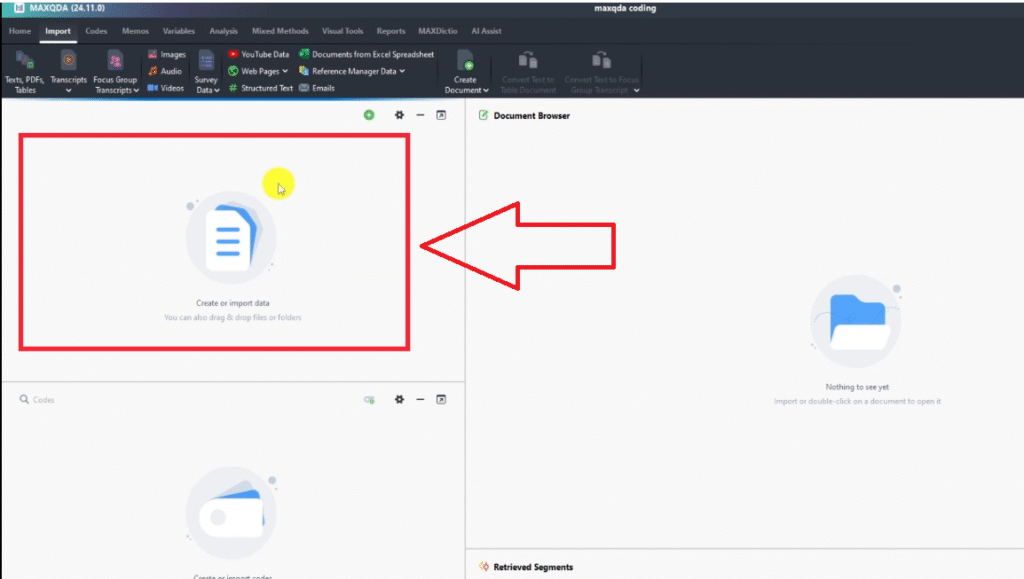The width and height of the screenshot is (1024, 579).
Task: Import Emails from the ribbon
Action: (x=316, y=88)
